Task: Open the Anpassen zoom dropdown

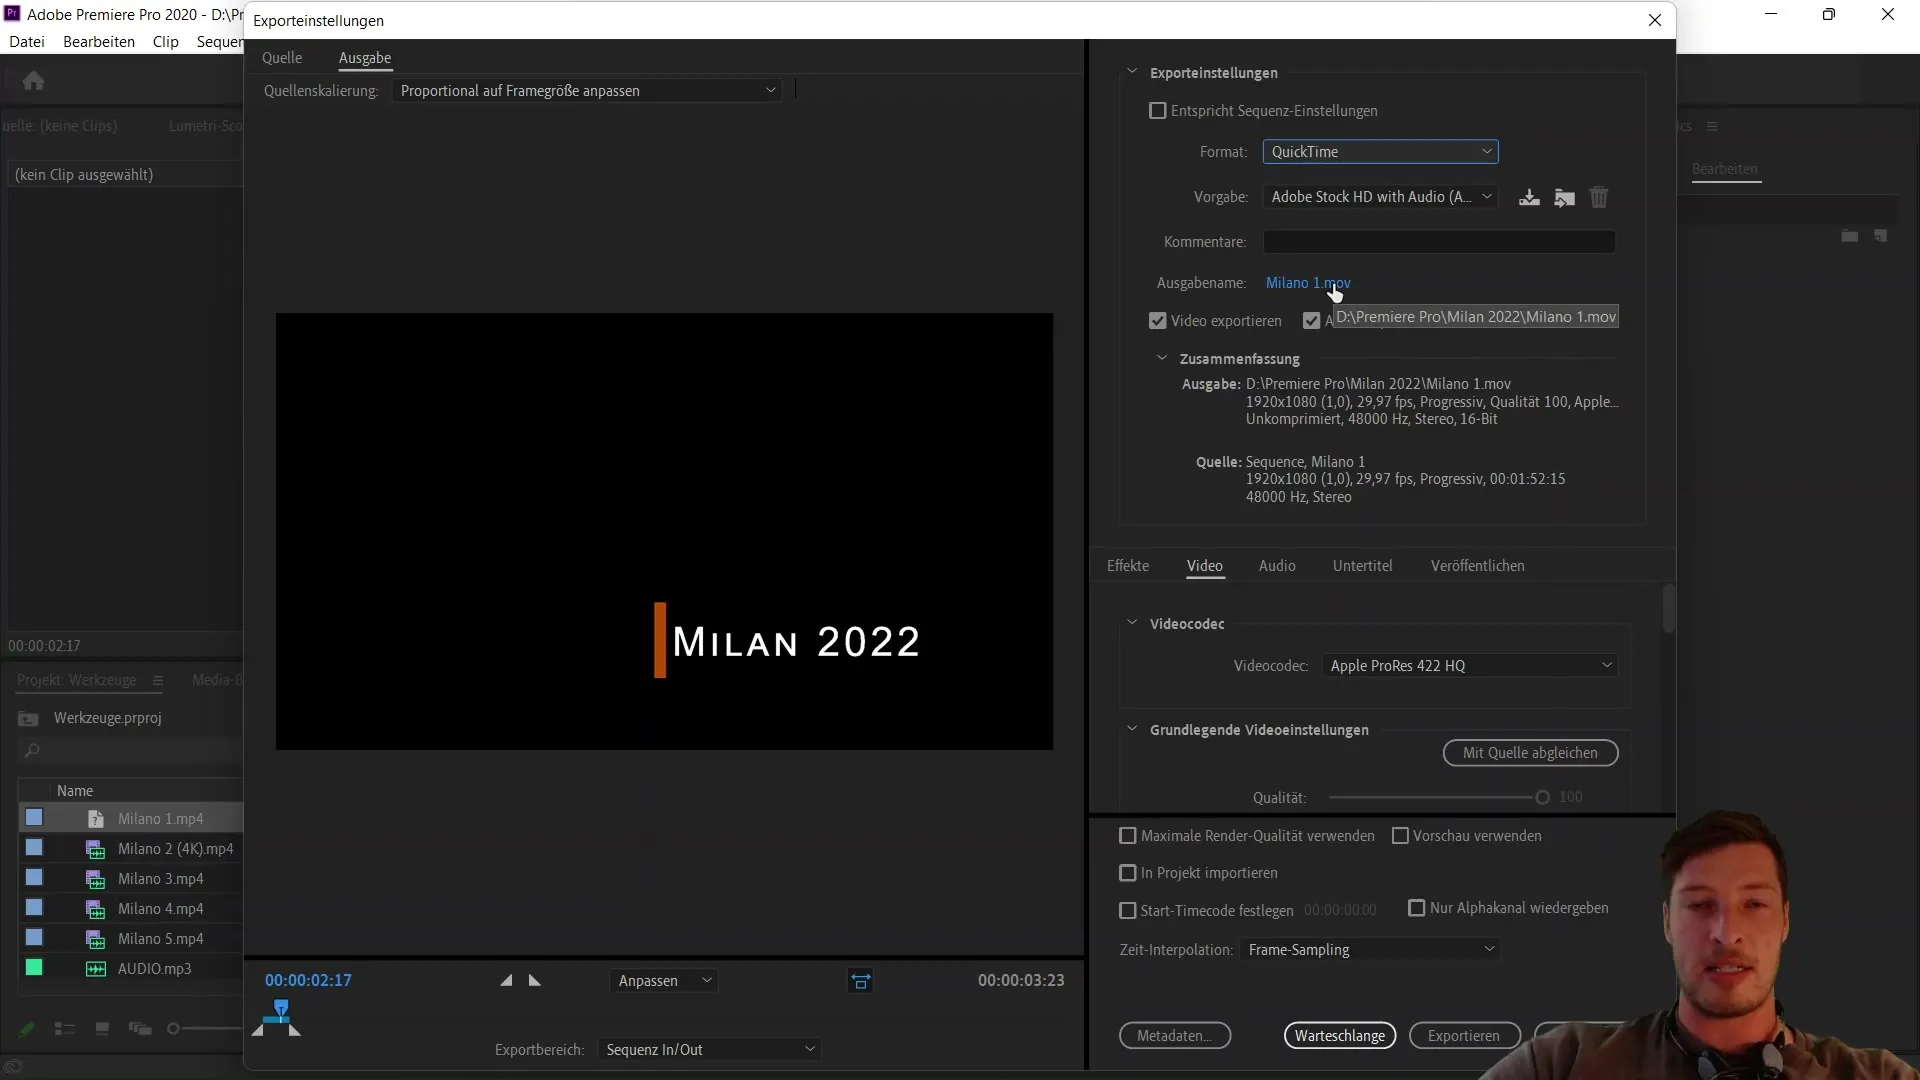Action: (x=664, y=981)
